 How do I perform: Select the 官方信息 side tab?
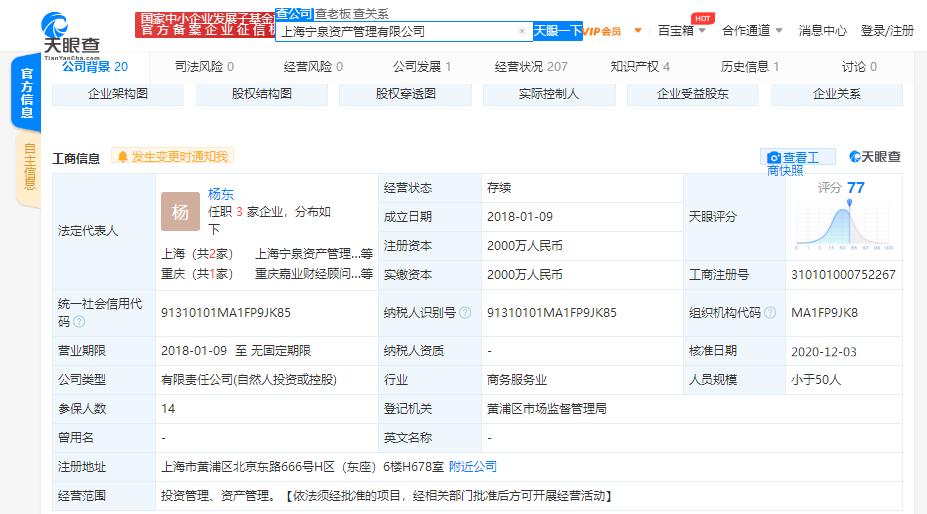coord(27,93)
